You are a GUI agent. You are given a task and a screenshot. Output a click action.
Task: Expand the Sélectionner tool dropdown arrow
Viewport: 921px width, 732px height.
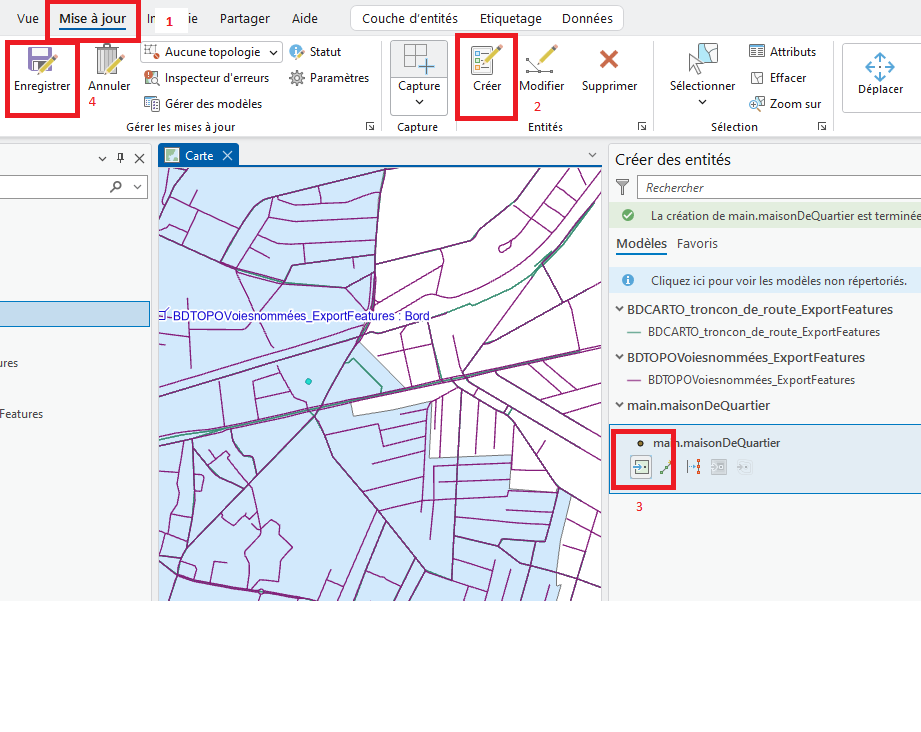pyautogui.click(x=702, y=102)
